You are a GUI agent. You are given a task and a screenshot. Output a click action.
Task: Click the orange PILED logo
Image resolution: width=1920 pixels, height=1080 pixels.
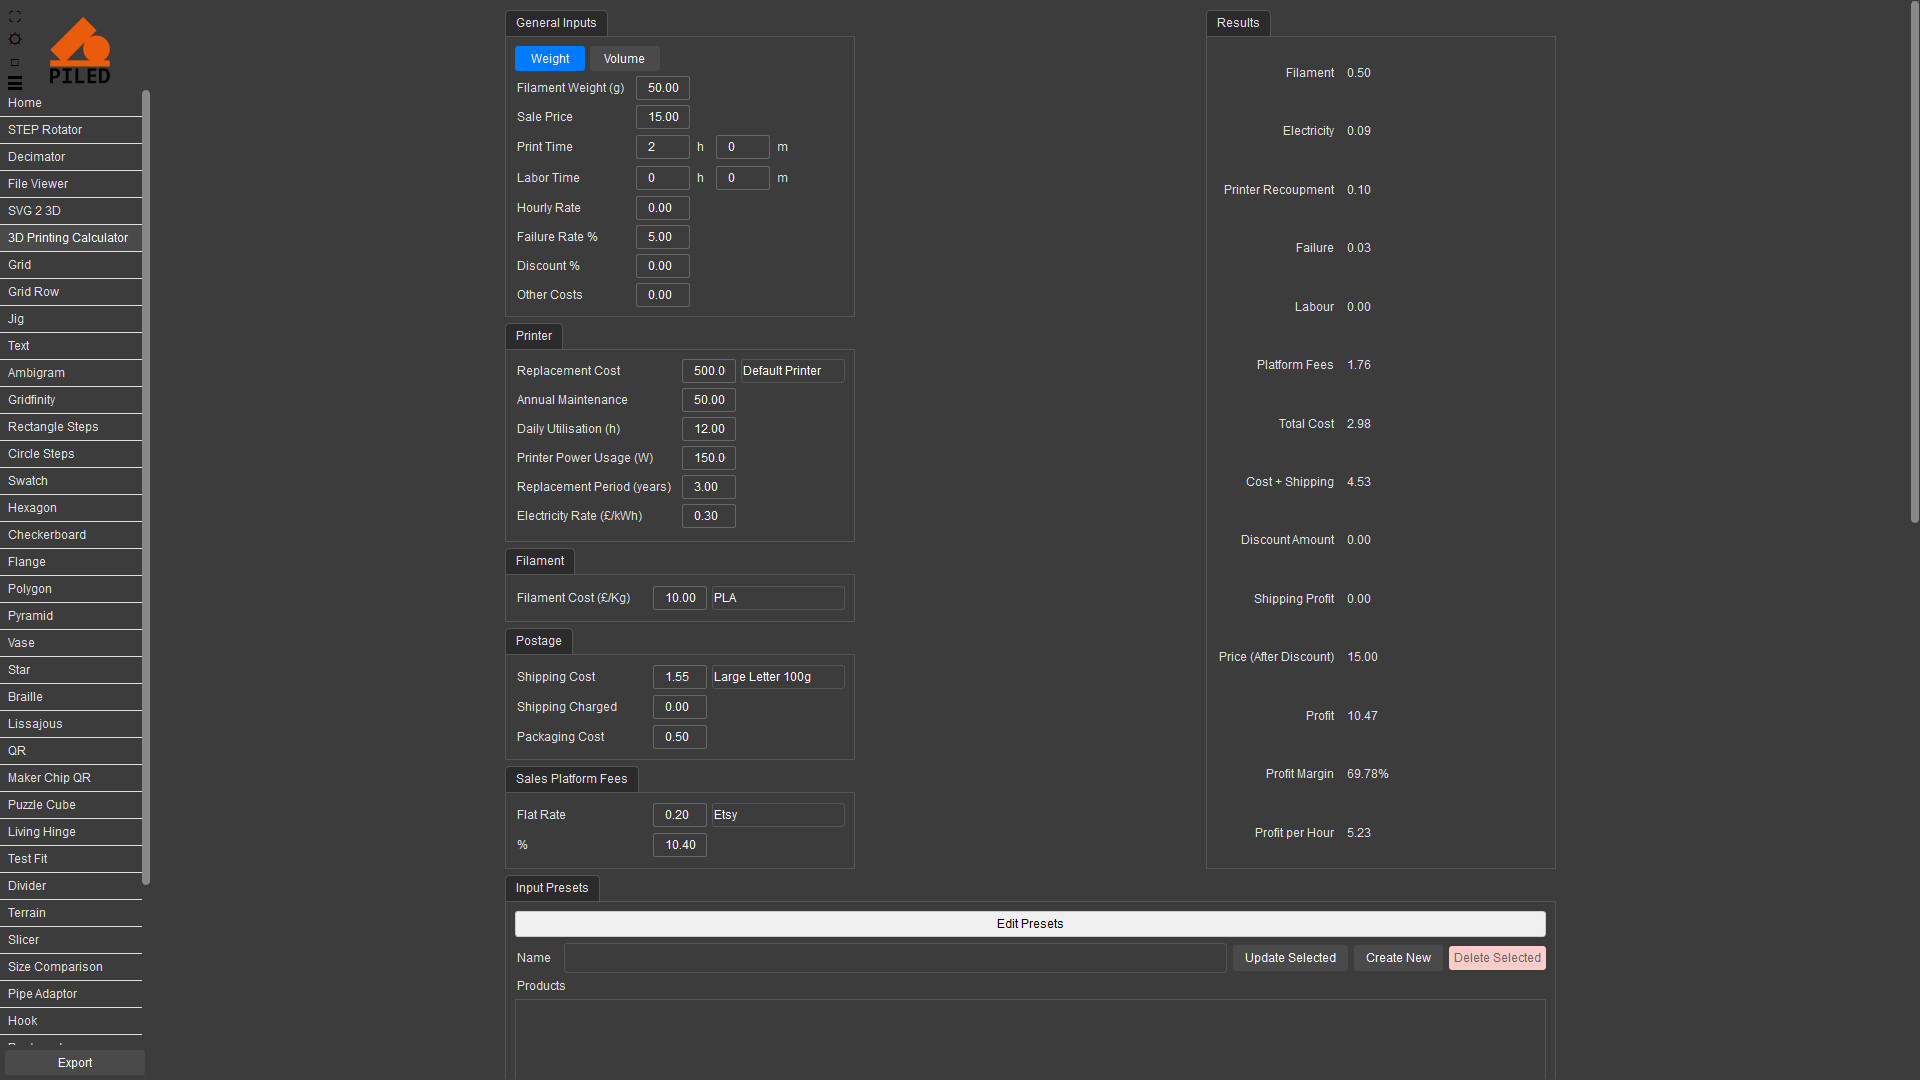[80, 51]
